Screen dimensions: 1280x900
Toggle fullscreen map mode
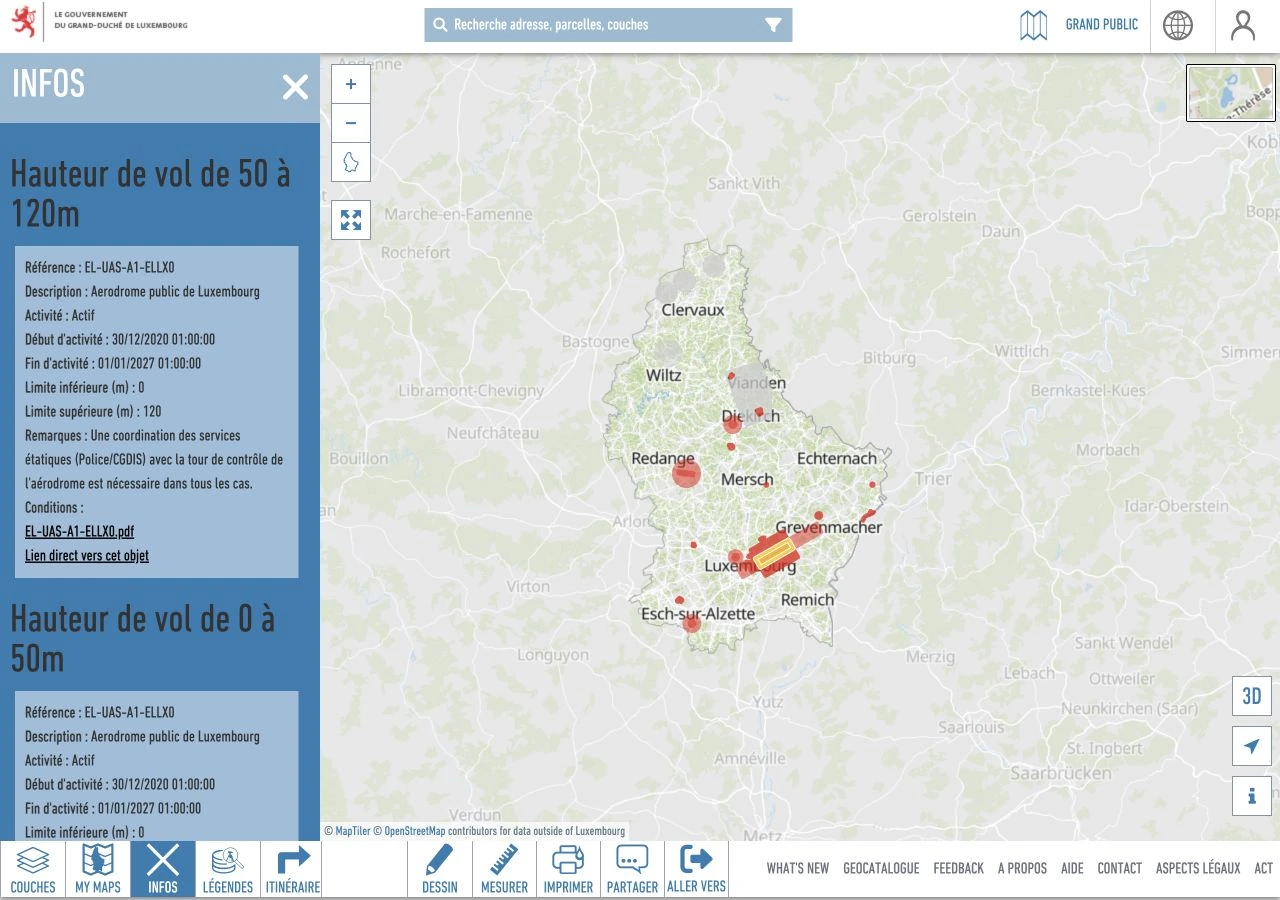pos(351,220)
